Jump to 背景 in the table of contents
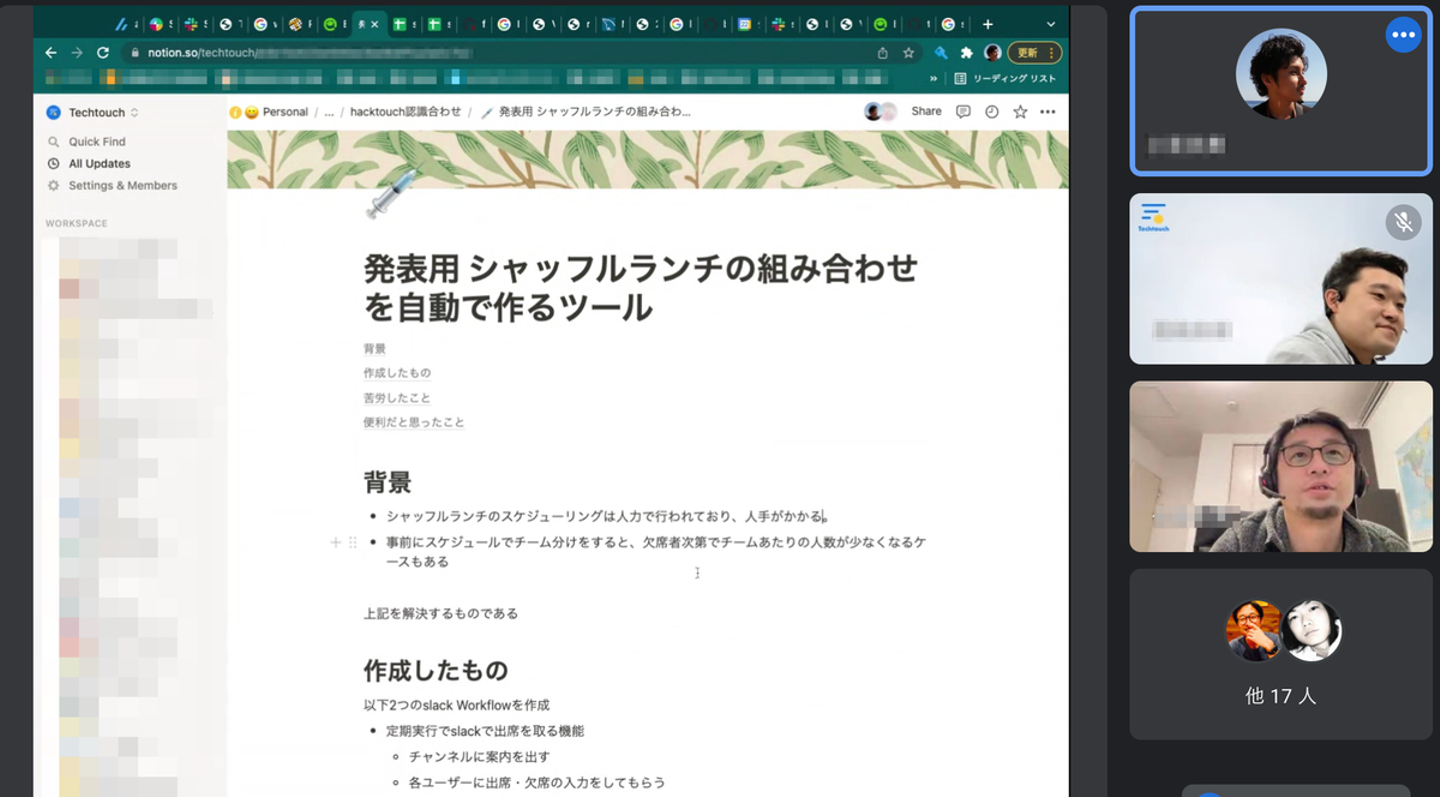 coord(375,349)
